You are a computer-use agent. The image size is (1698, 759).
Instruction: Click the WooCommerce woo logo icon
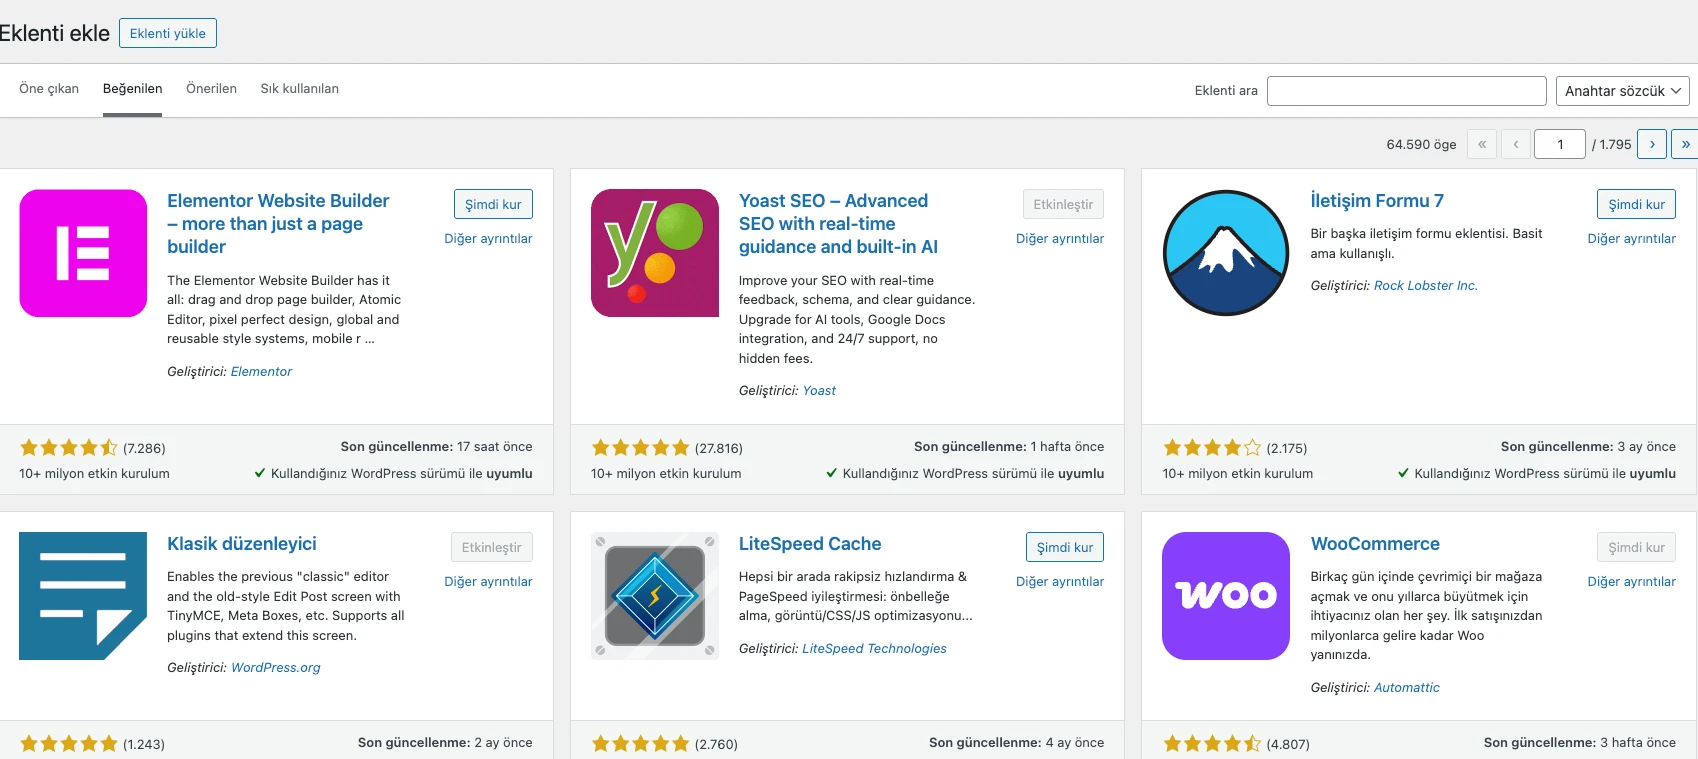click(1226, 596)
